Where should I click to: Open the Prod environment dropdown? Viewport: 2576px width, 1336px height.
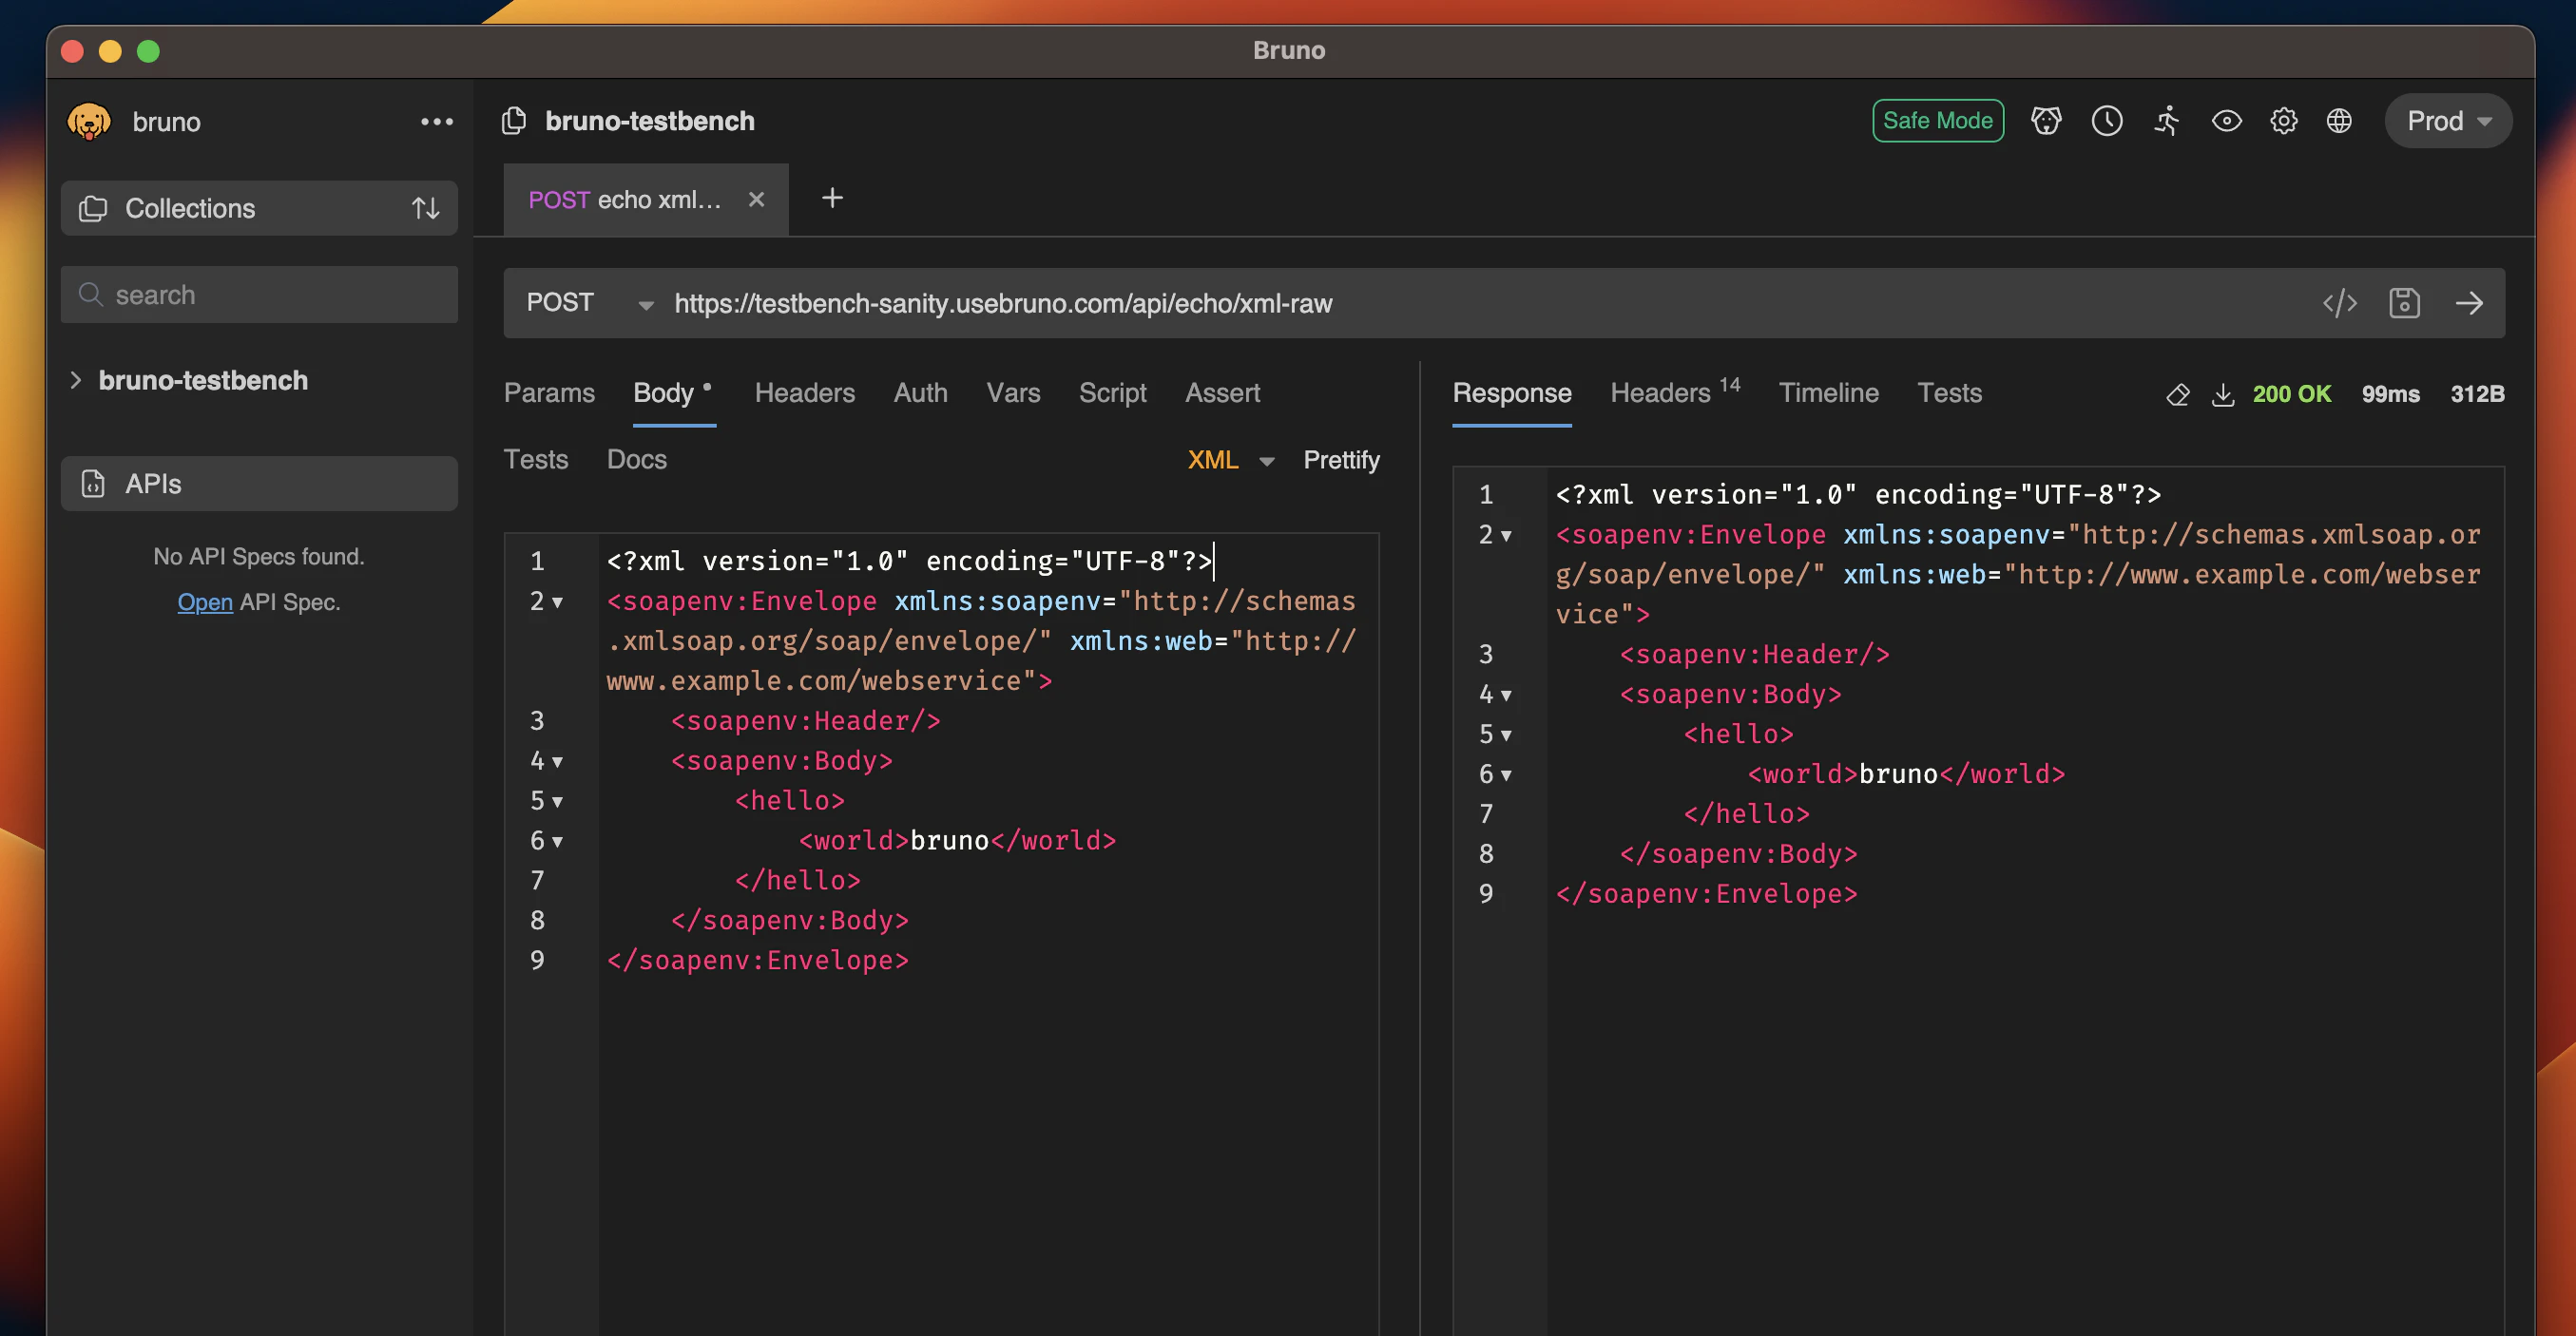2446,120
